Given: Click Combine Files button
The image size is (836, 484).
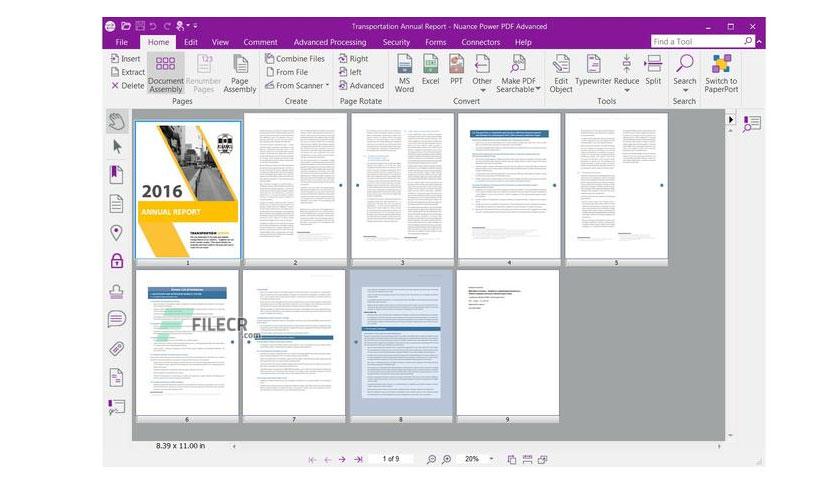Looking at the screenshot, I should click(295, 59).
